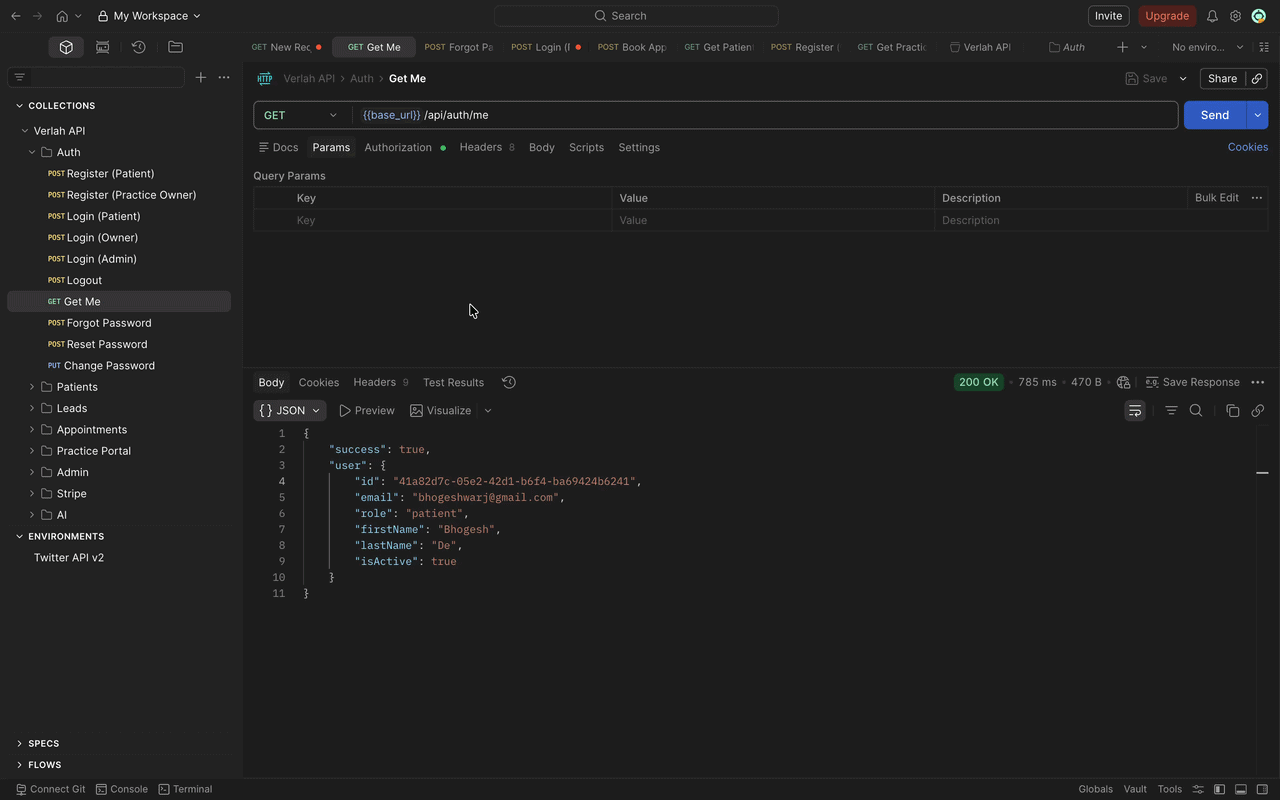Screen dimensions: 1280x800
Task: Collapse the Auth folder
Action: (32, 152)
